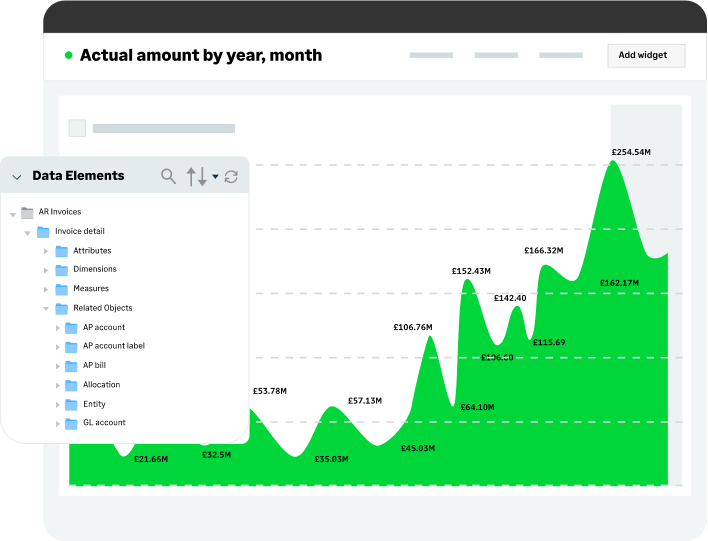Click the search magnifier icon in Data Elements
The image size is (708, 541).
(168, 176)
